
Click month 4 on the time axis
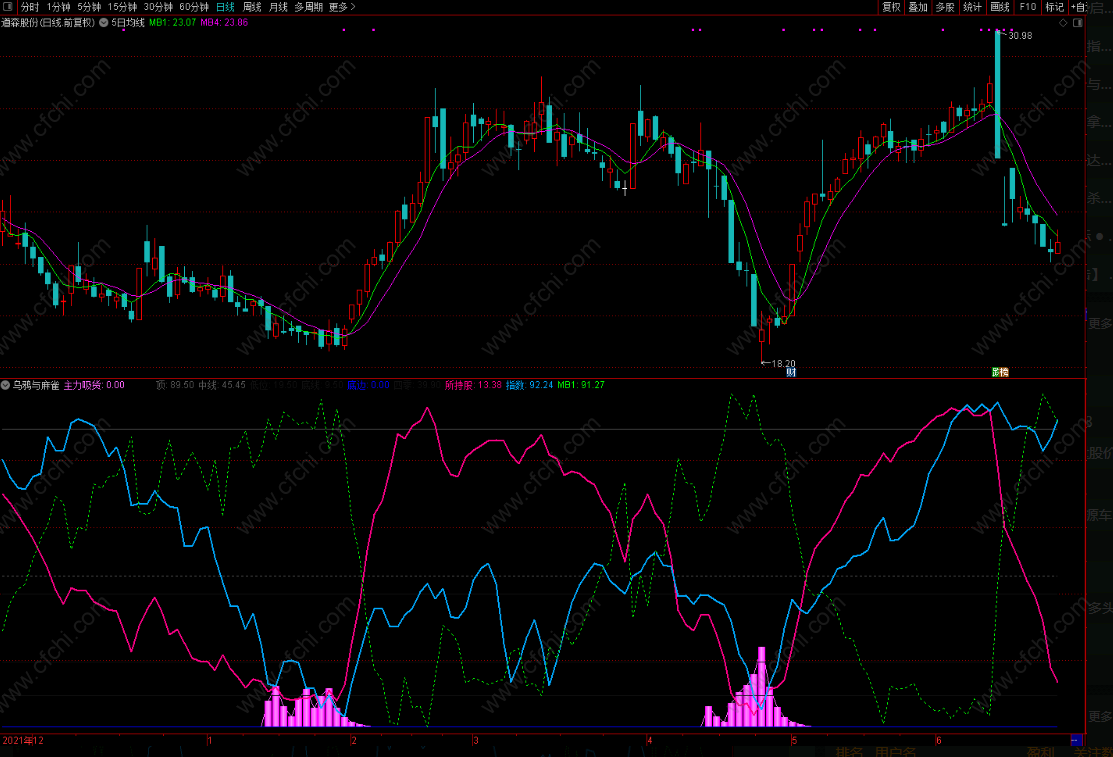(649, 740)
